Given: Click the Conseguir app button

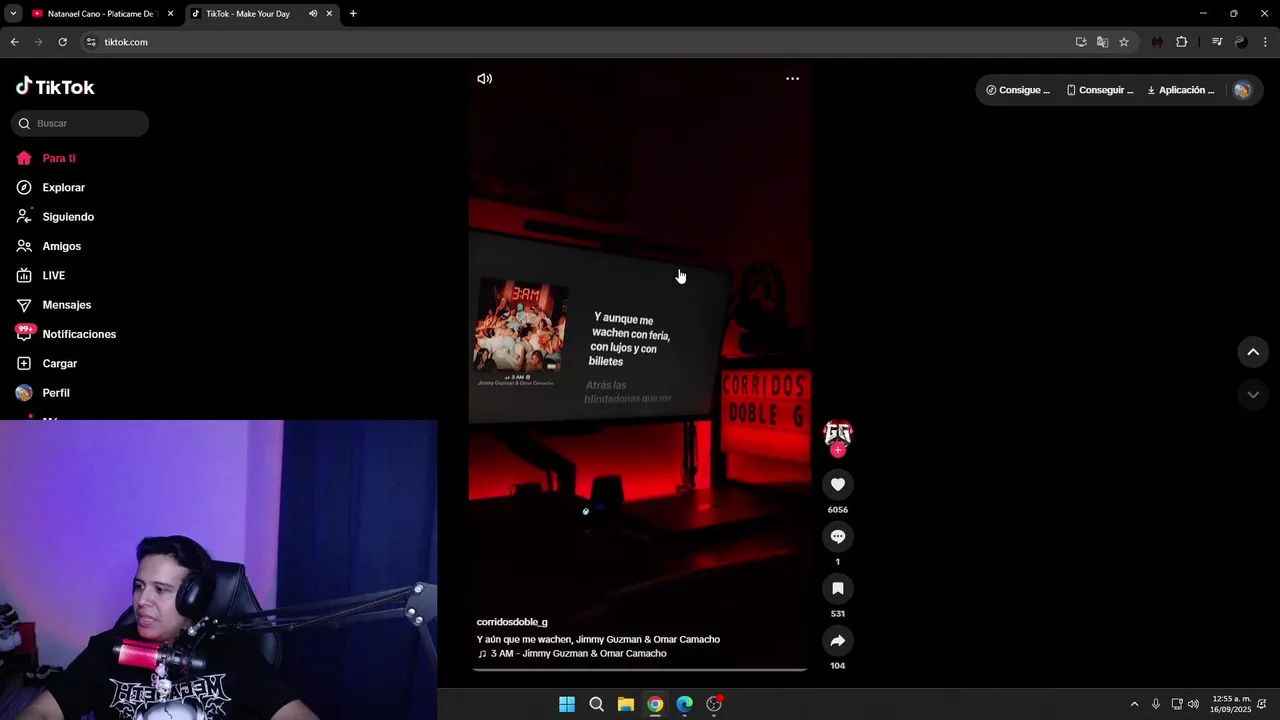Looking at the screenshot, I should coord(1100,90).
